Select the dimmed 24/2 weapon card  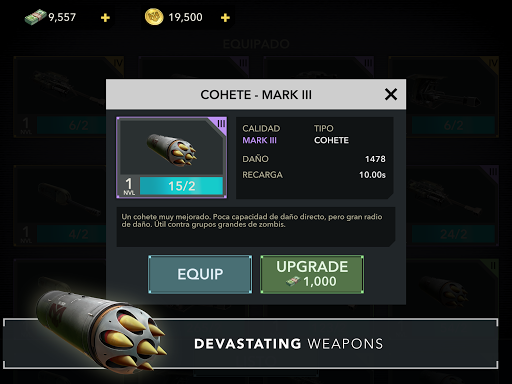pyautogui.click(x=453, y=206)
